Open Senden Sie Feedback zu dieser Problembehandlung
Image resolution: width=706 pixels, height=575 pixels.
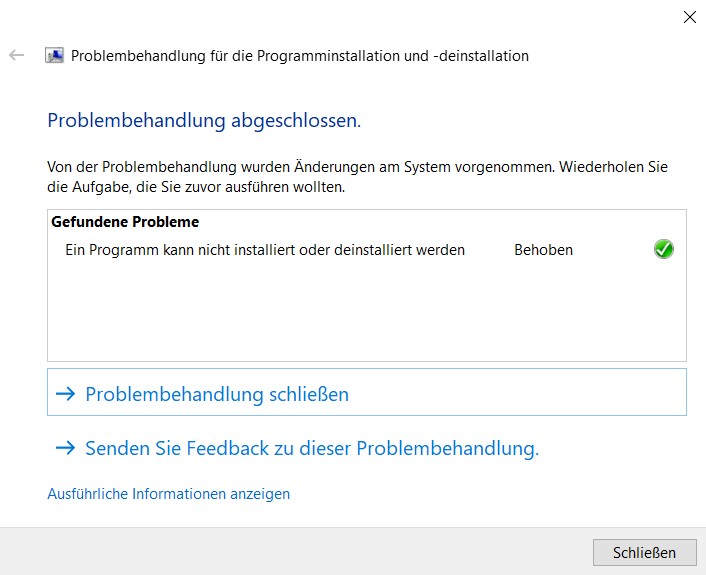[x=312, y=448]
